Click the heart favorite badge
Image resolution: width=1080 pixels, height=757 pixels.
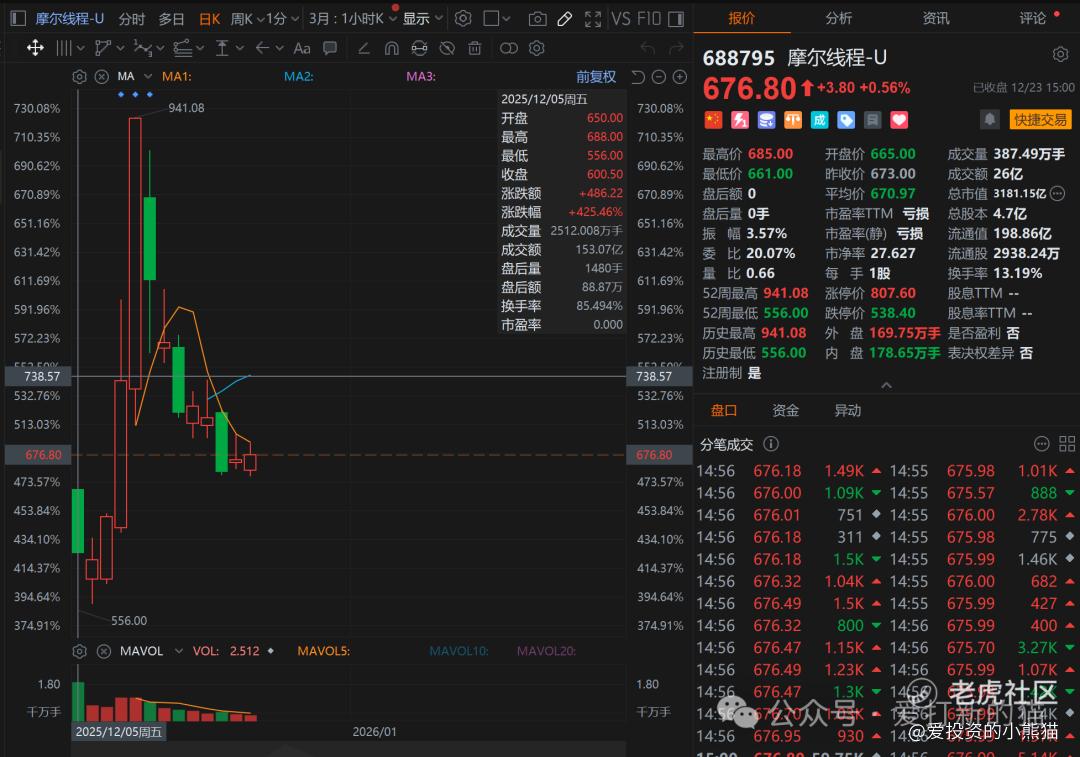899,120
